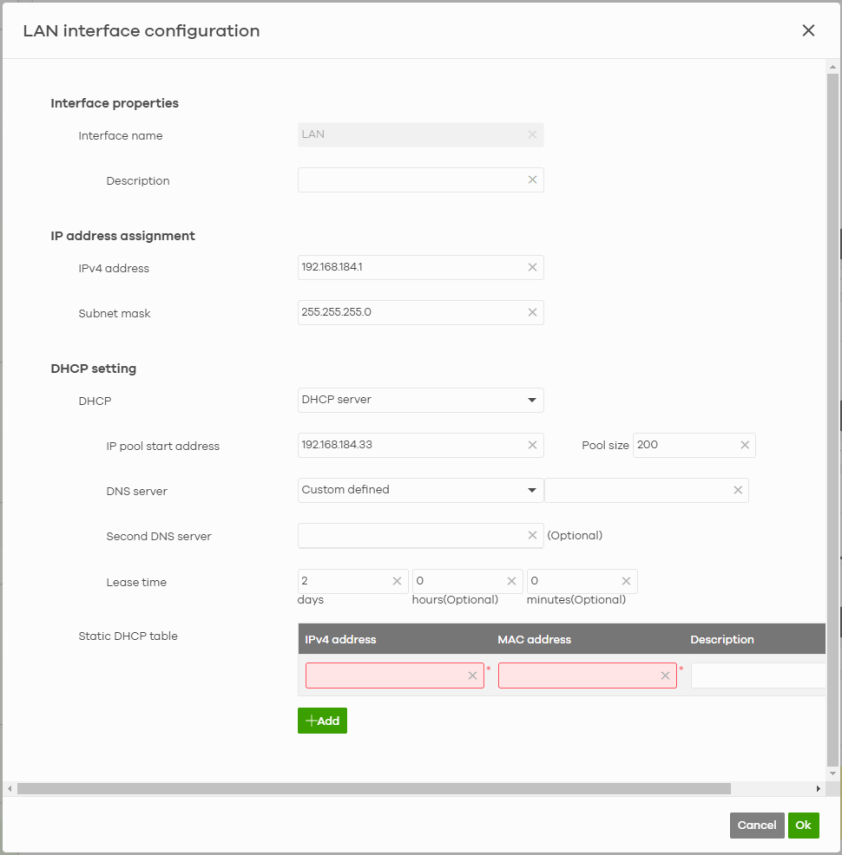This screenshot has height=855, width=842.
Task: Cancel the LAN interface configuration
Action: [756, 825]
